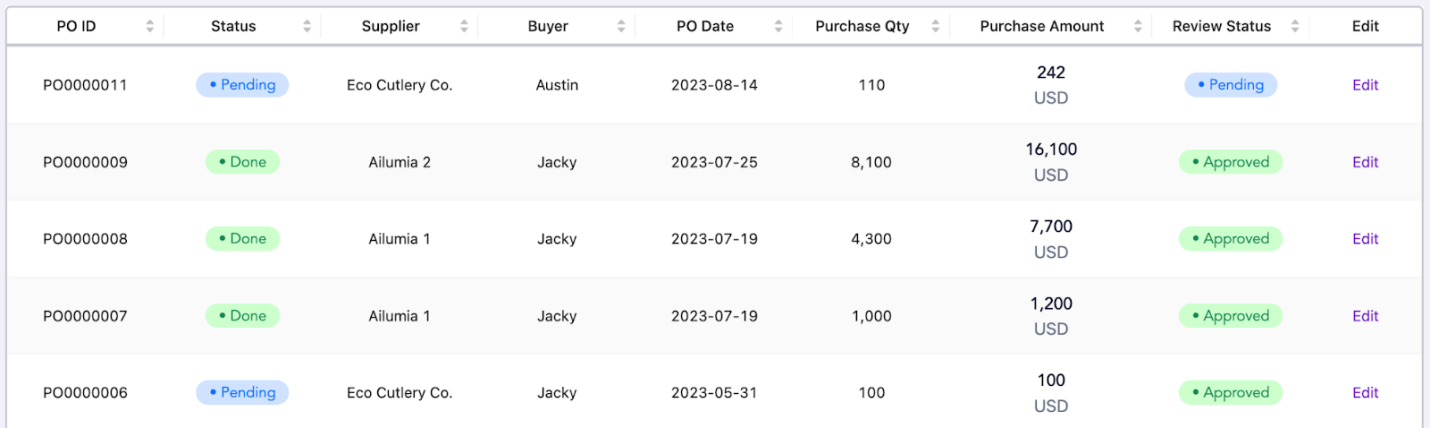Click the Edit column header
1430x428 pixels.
[1365, 27]
